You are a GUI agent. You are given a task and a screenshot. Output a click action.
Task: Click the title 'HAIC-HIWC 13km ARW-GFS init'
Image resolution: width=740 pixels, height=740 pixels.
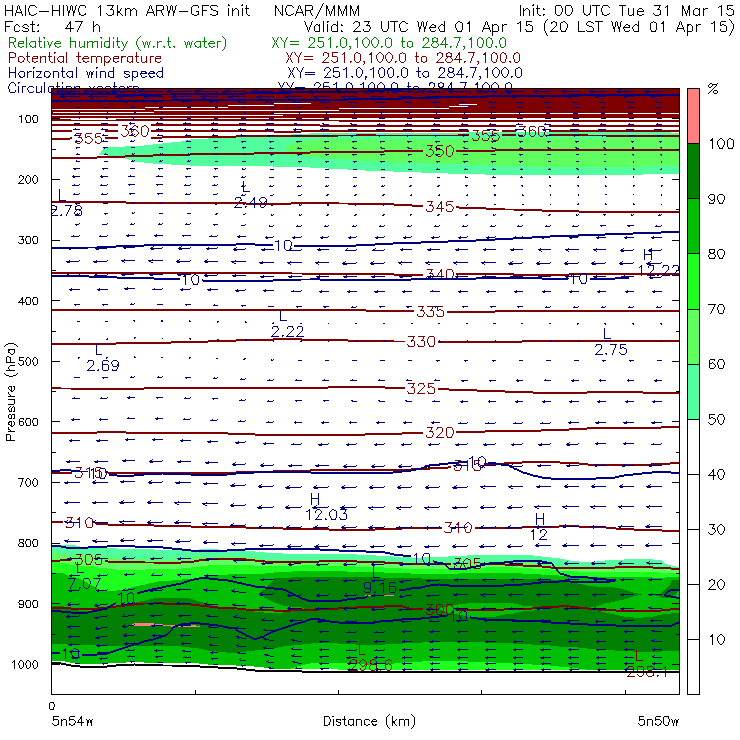127,11
